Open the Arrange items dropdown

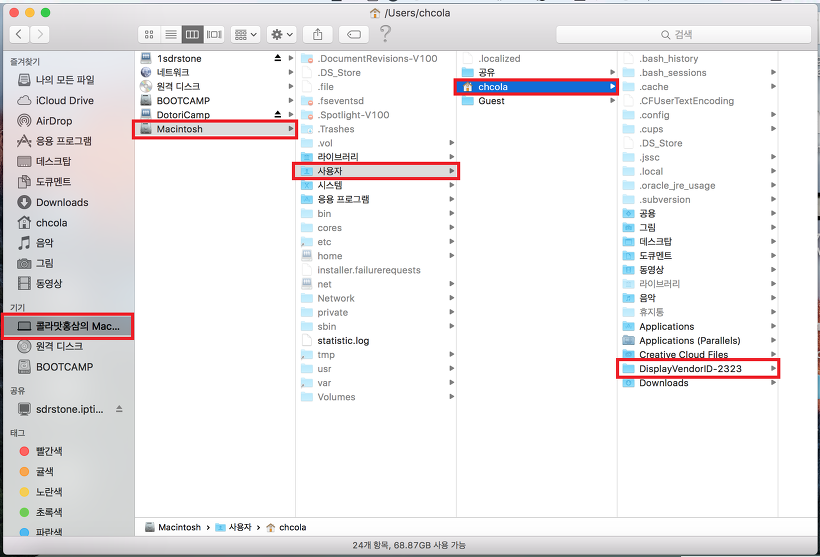pyautogui.click(x=245, y=34)
